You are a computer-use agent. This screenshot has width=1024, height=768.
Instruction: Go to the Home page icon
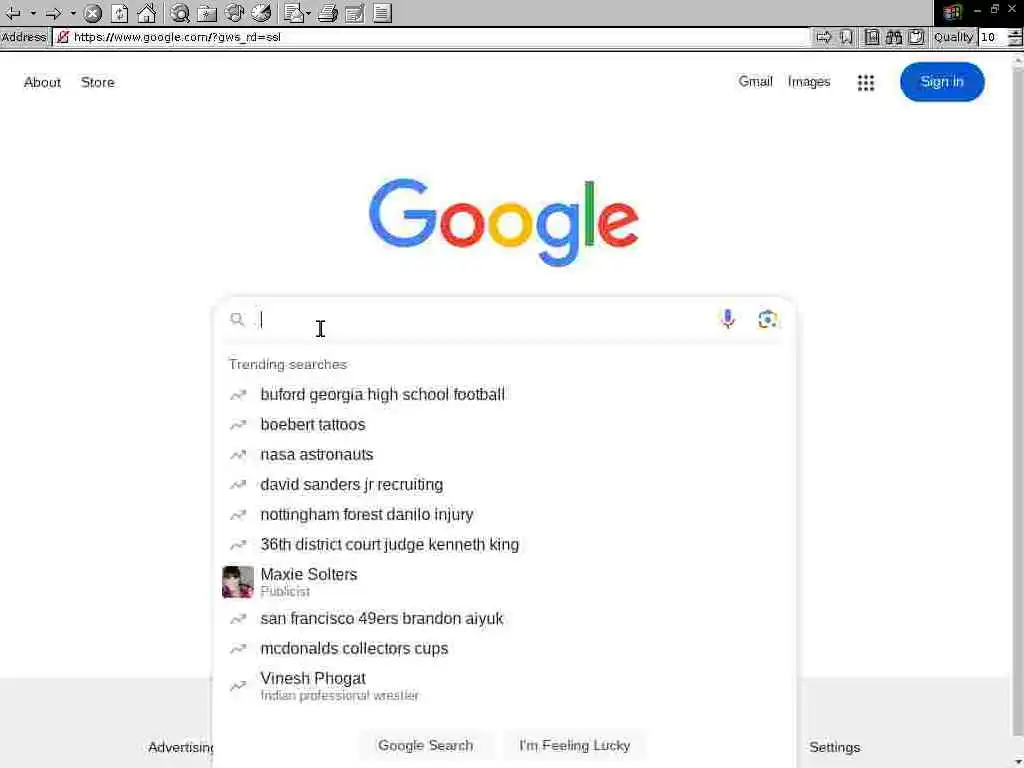[x=147, y=12]
